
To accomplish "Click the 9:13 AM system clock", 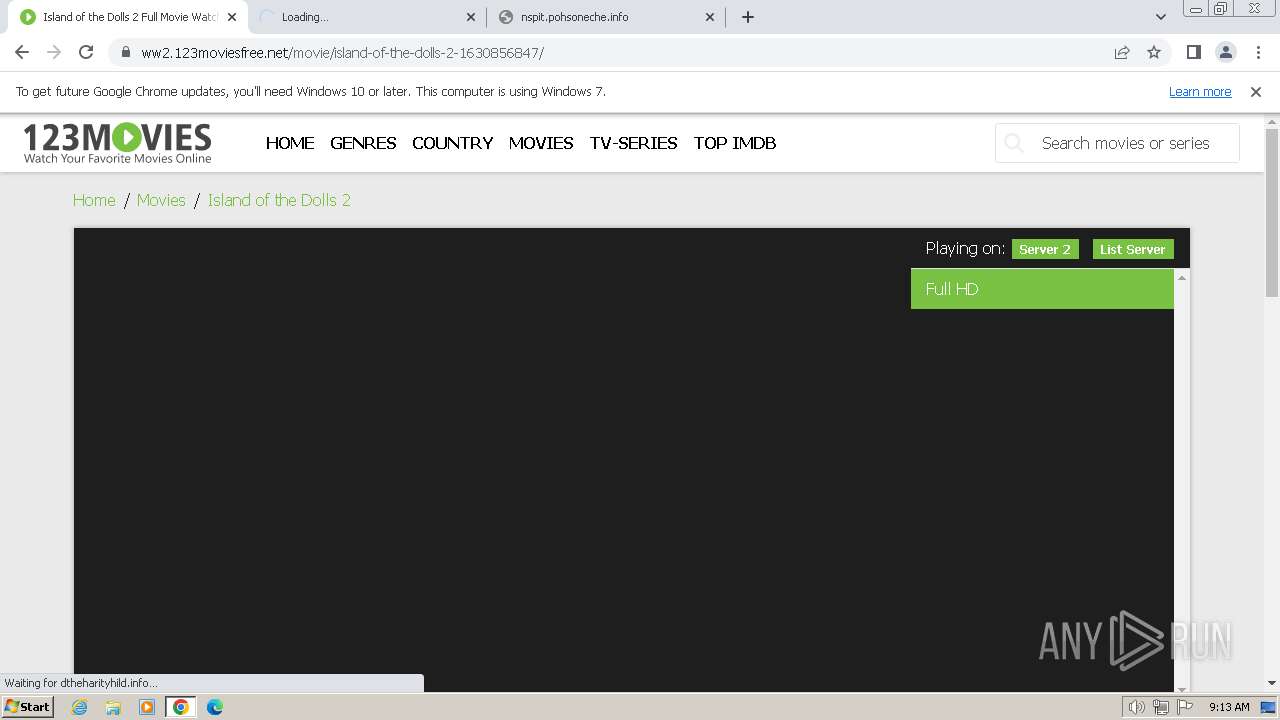I will click(1229, 707).
